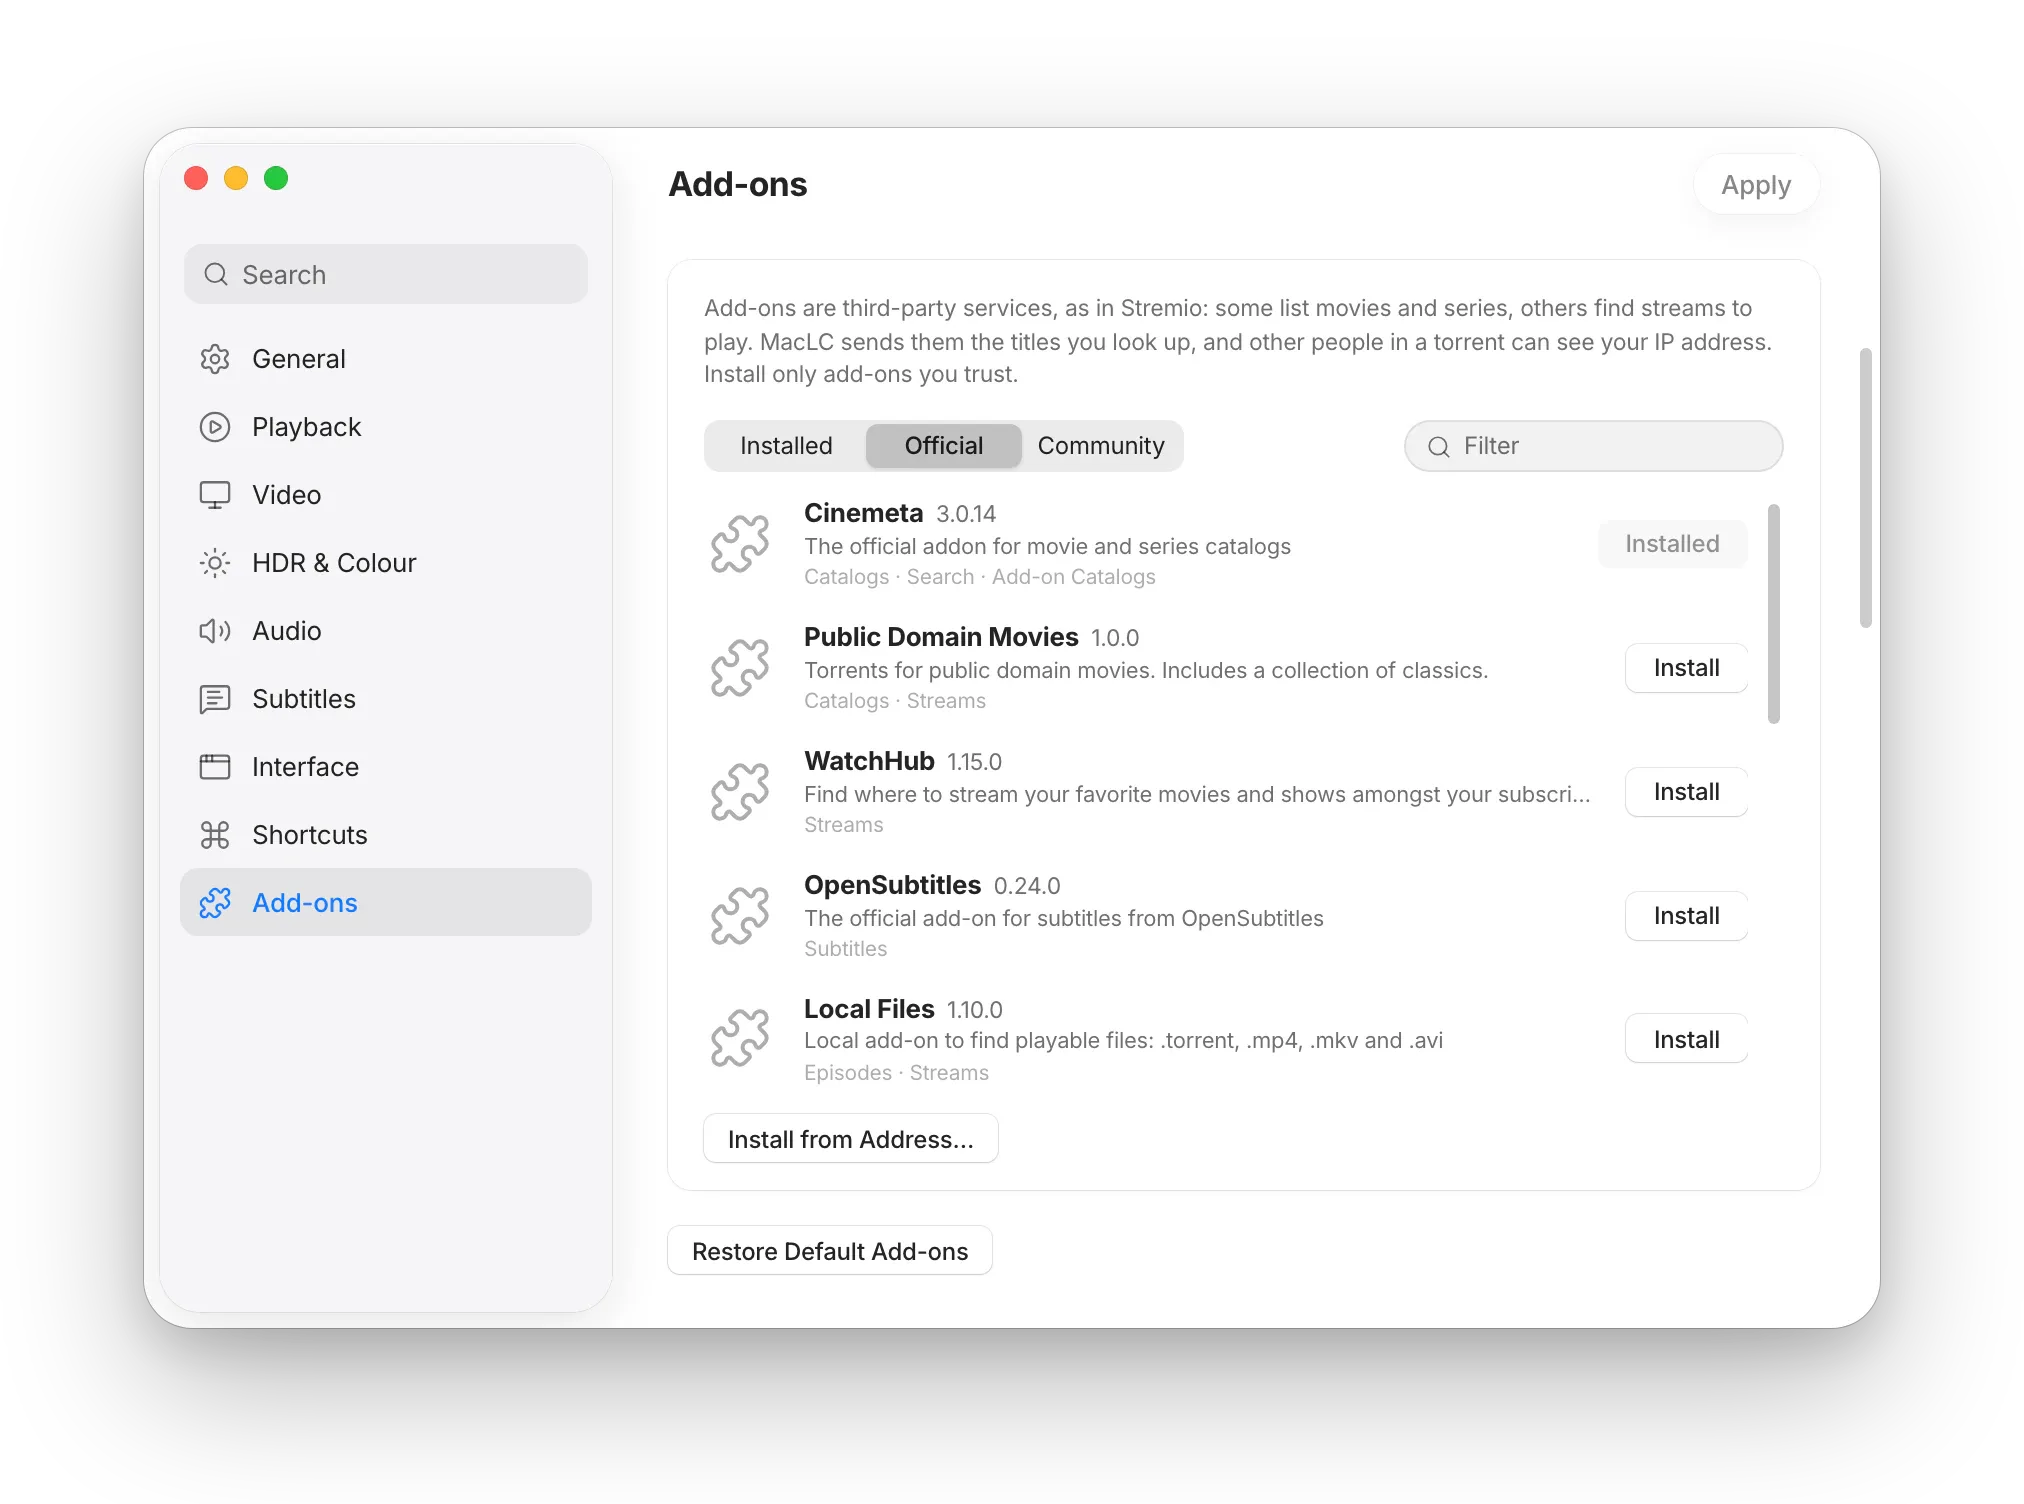The height and width of the screenshot is (1504, 2024).
Task: Open Subtitles caption icon
Action: (x=215, y=699)
